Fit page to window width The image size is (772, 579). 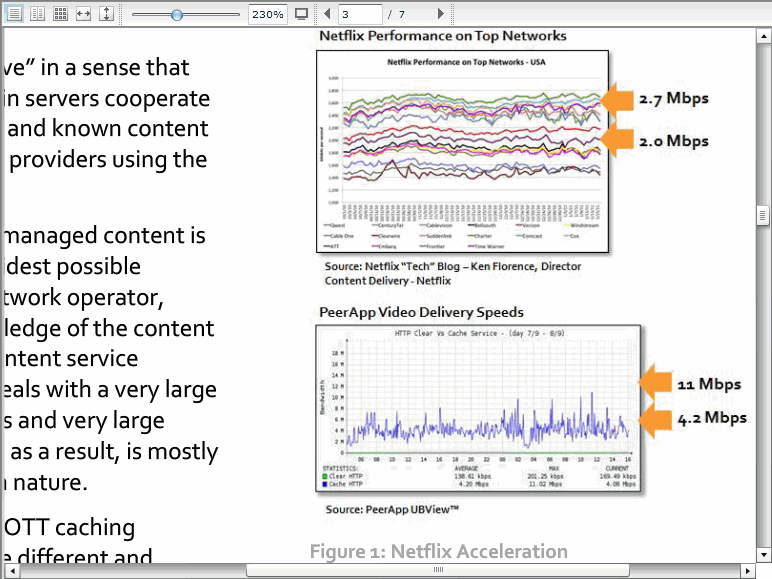84,14
